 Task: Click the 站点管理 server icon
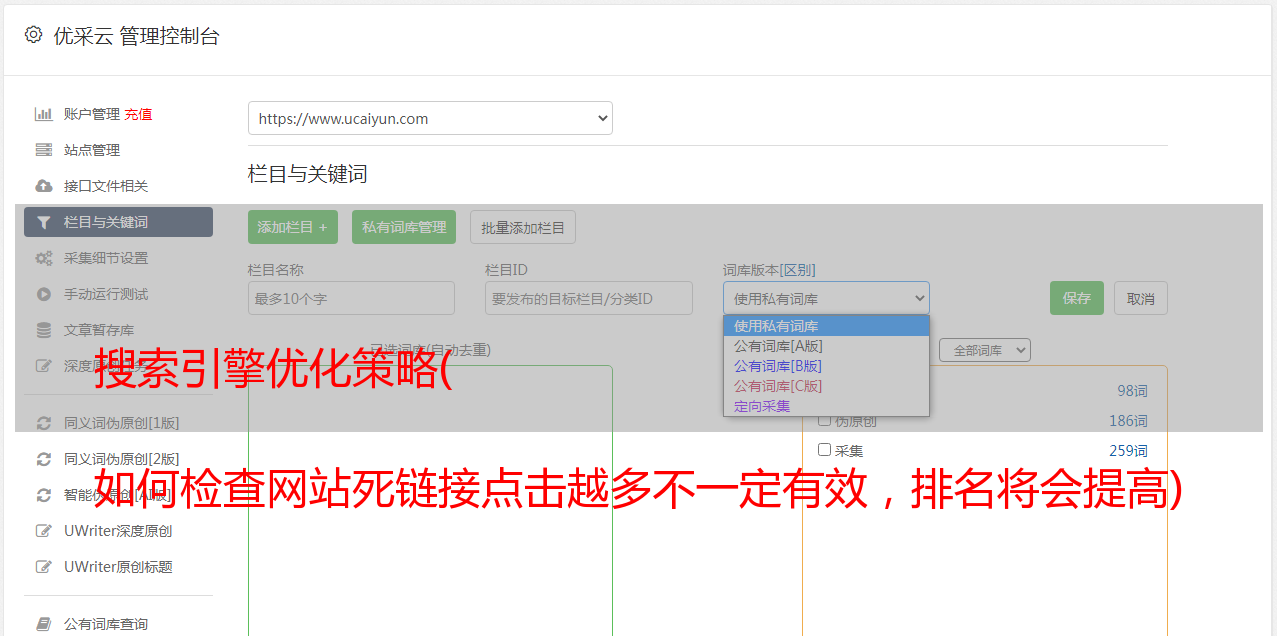point(43,150)
